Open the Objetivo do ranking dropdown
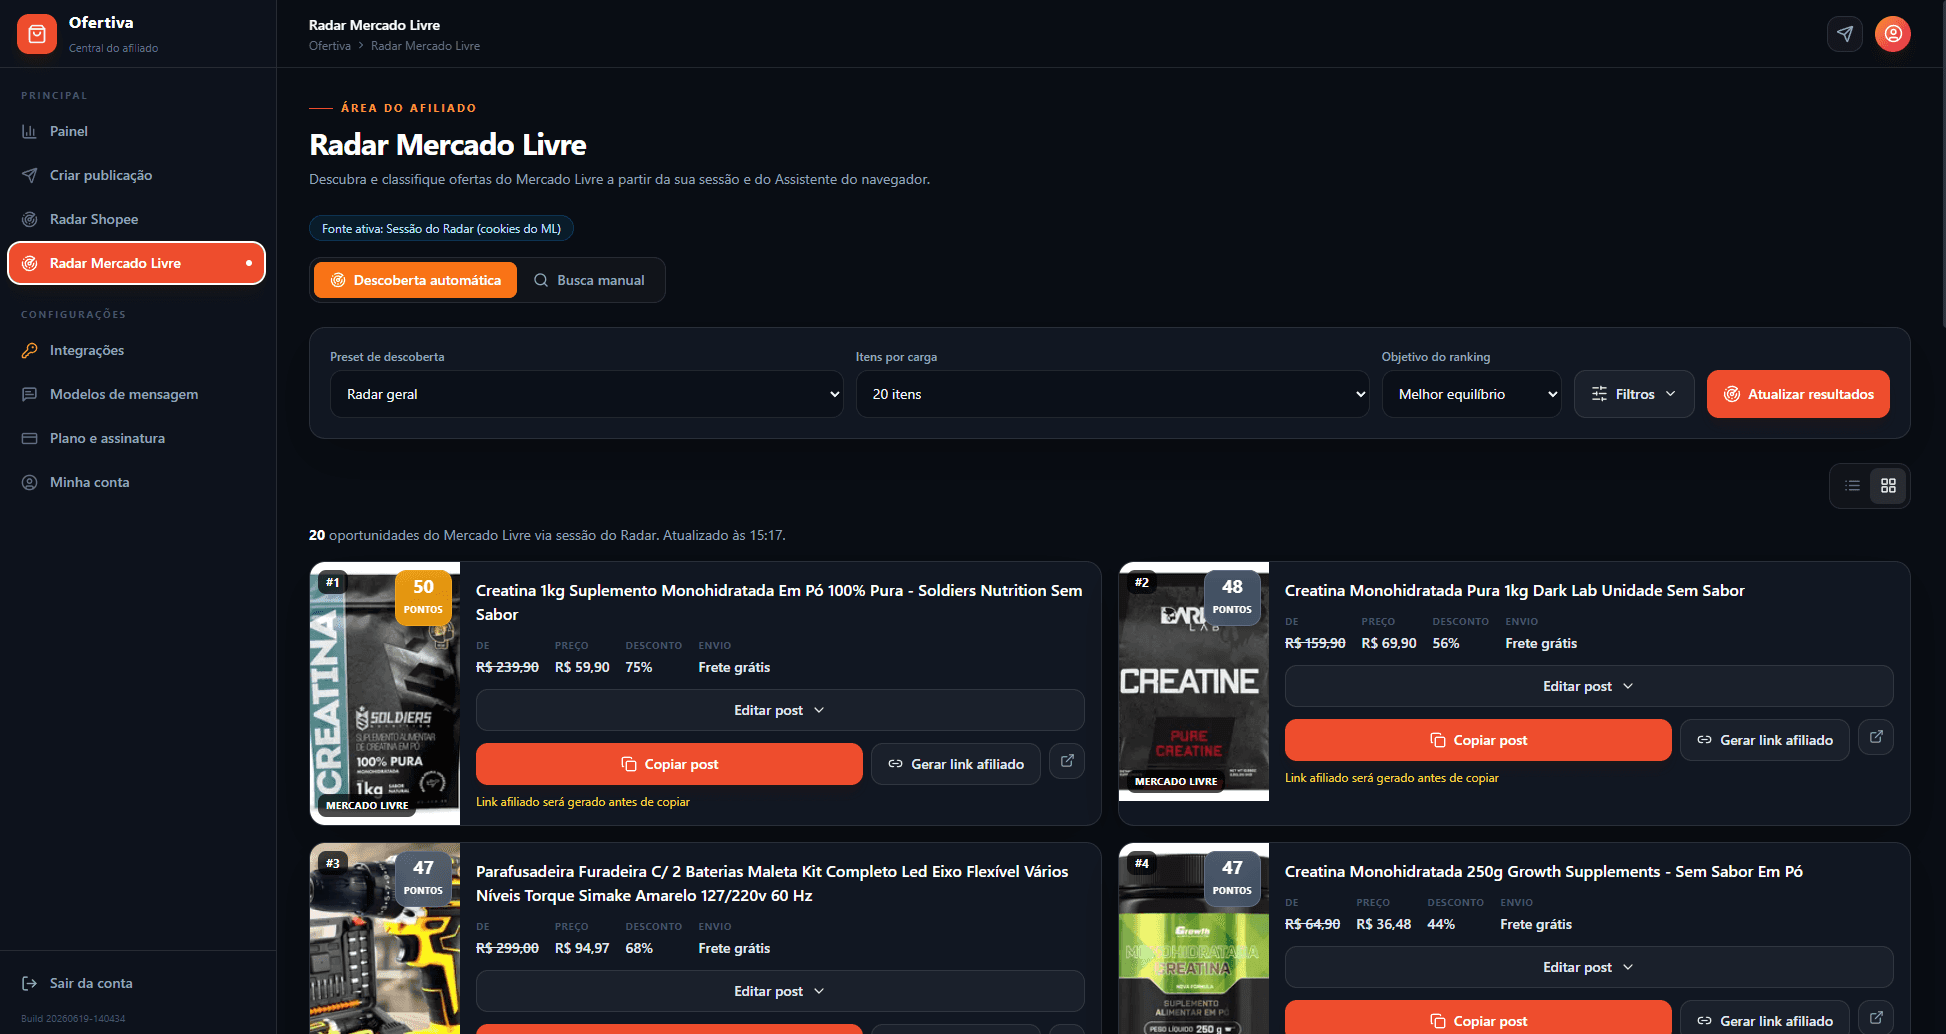This screenshot has width=1946, height=1034. (1471, 394)
